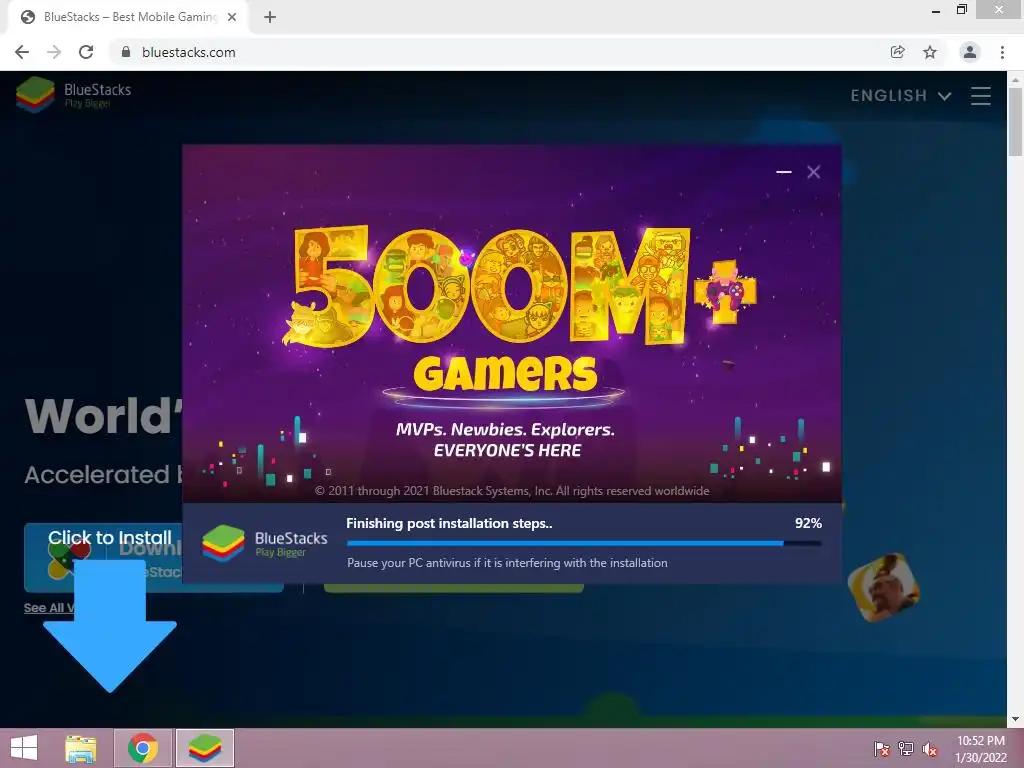
Task: Click the scrollbar up arrow
Action: pyautogui.click(x=1015, y=80)
